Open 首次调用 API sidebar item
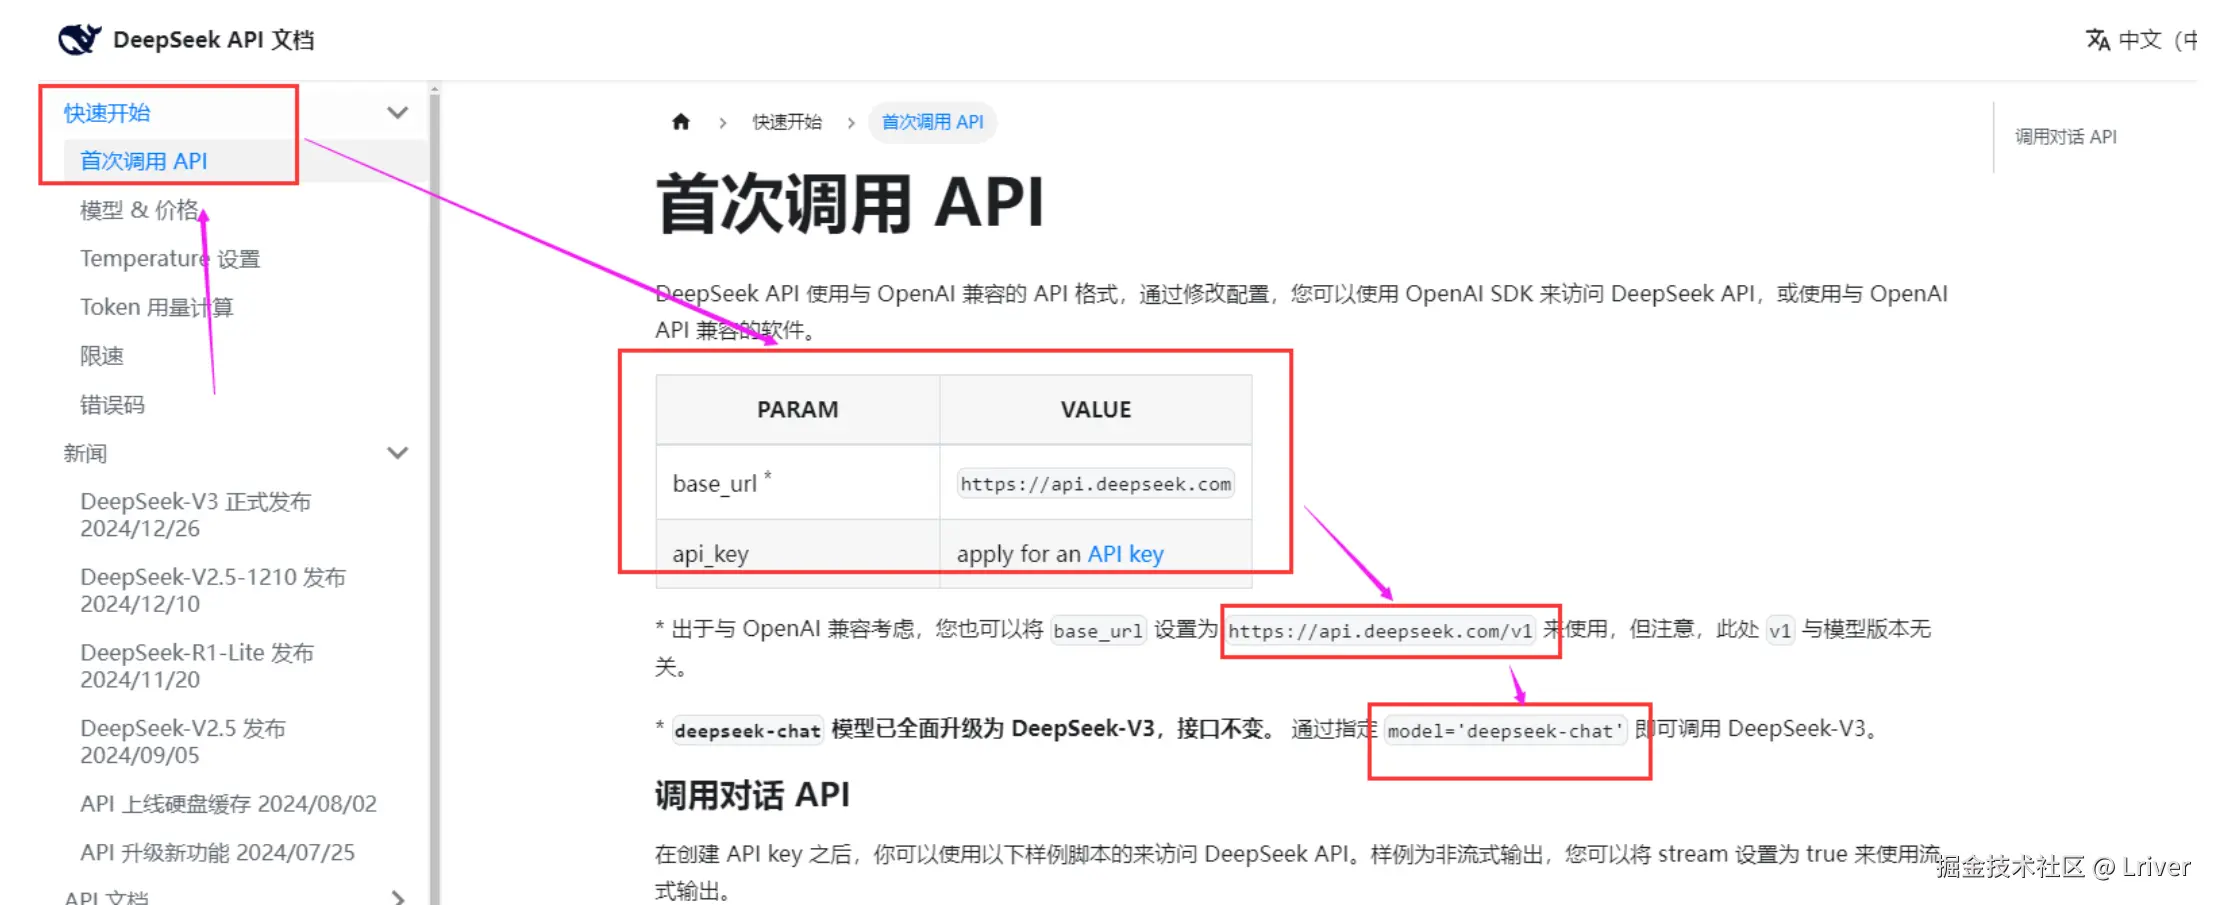 click(x=144, y=161)
